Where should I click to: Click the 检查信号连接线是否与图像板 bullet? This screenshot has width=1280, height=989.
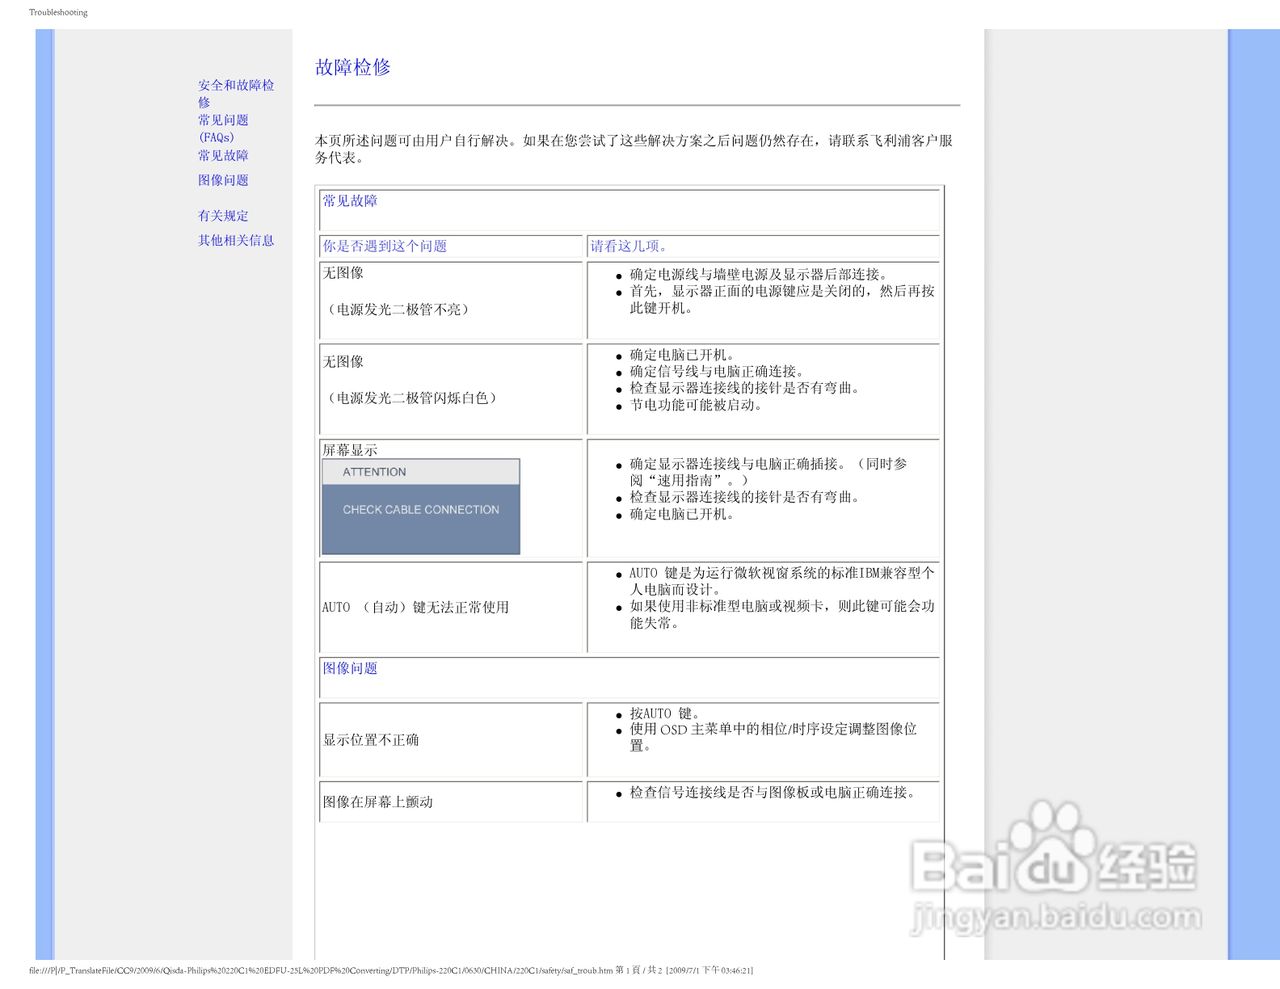772,792
